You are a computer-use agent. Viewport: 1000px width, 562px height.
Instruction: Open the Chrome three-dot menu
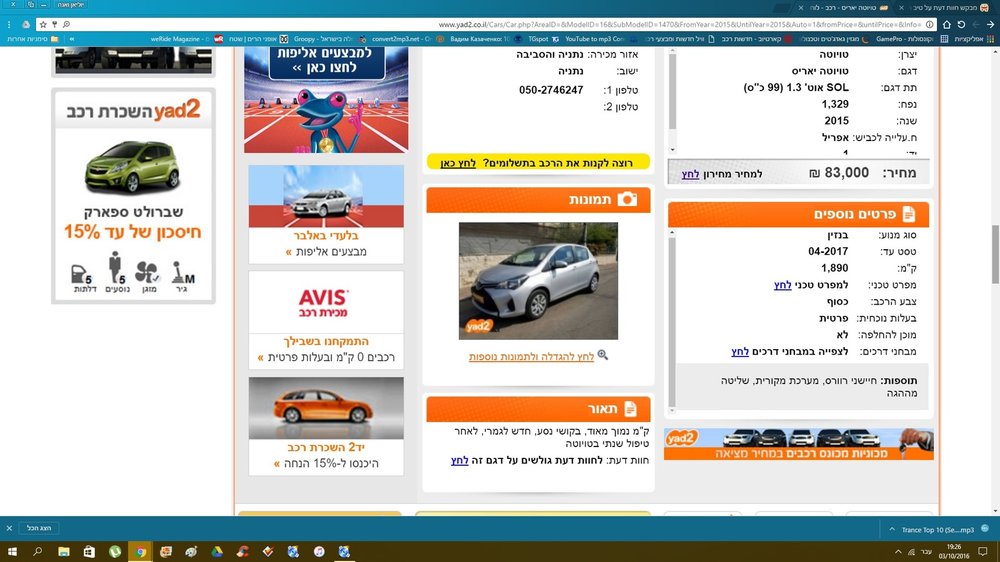tap(9, 24)
